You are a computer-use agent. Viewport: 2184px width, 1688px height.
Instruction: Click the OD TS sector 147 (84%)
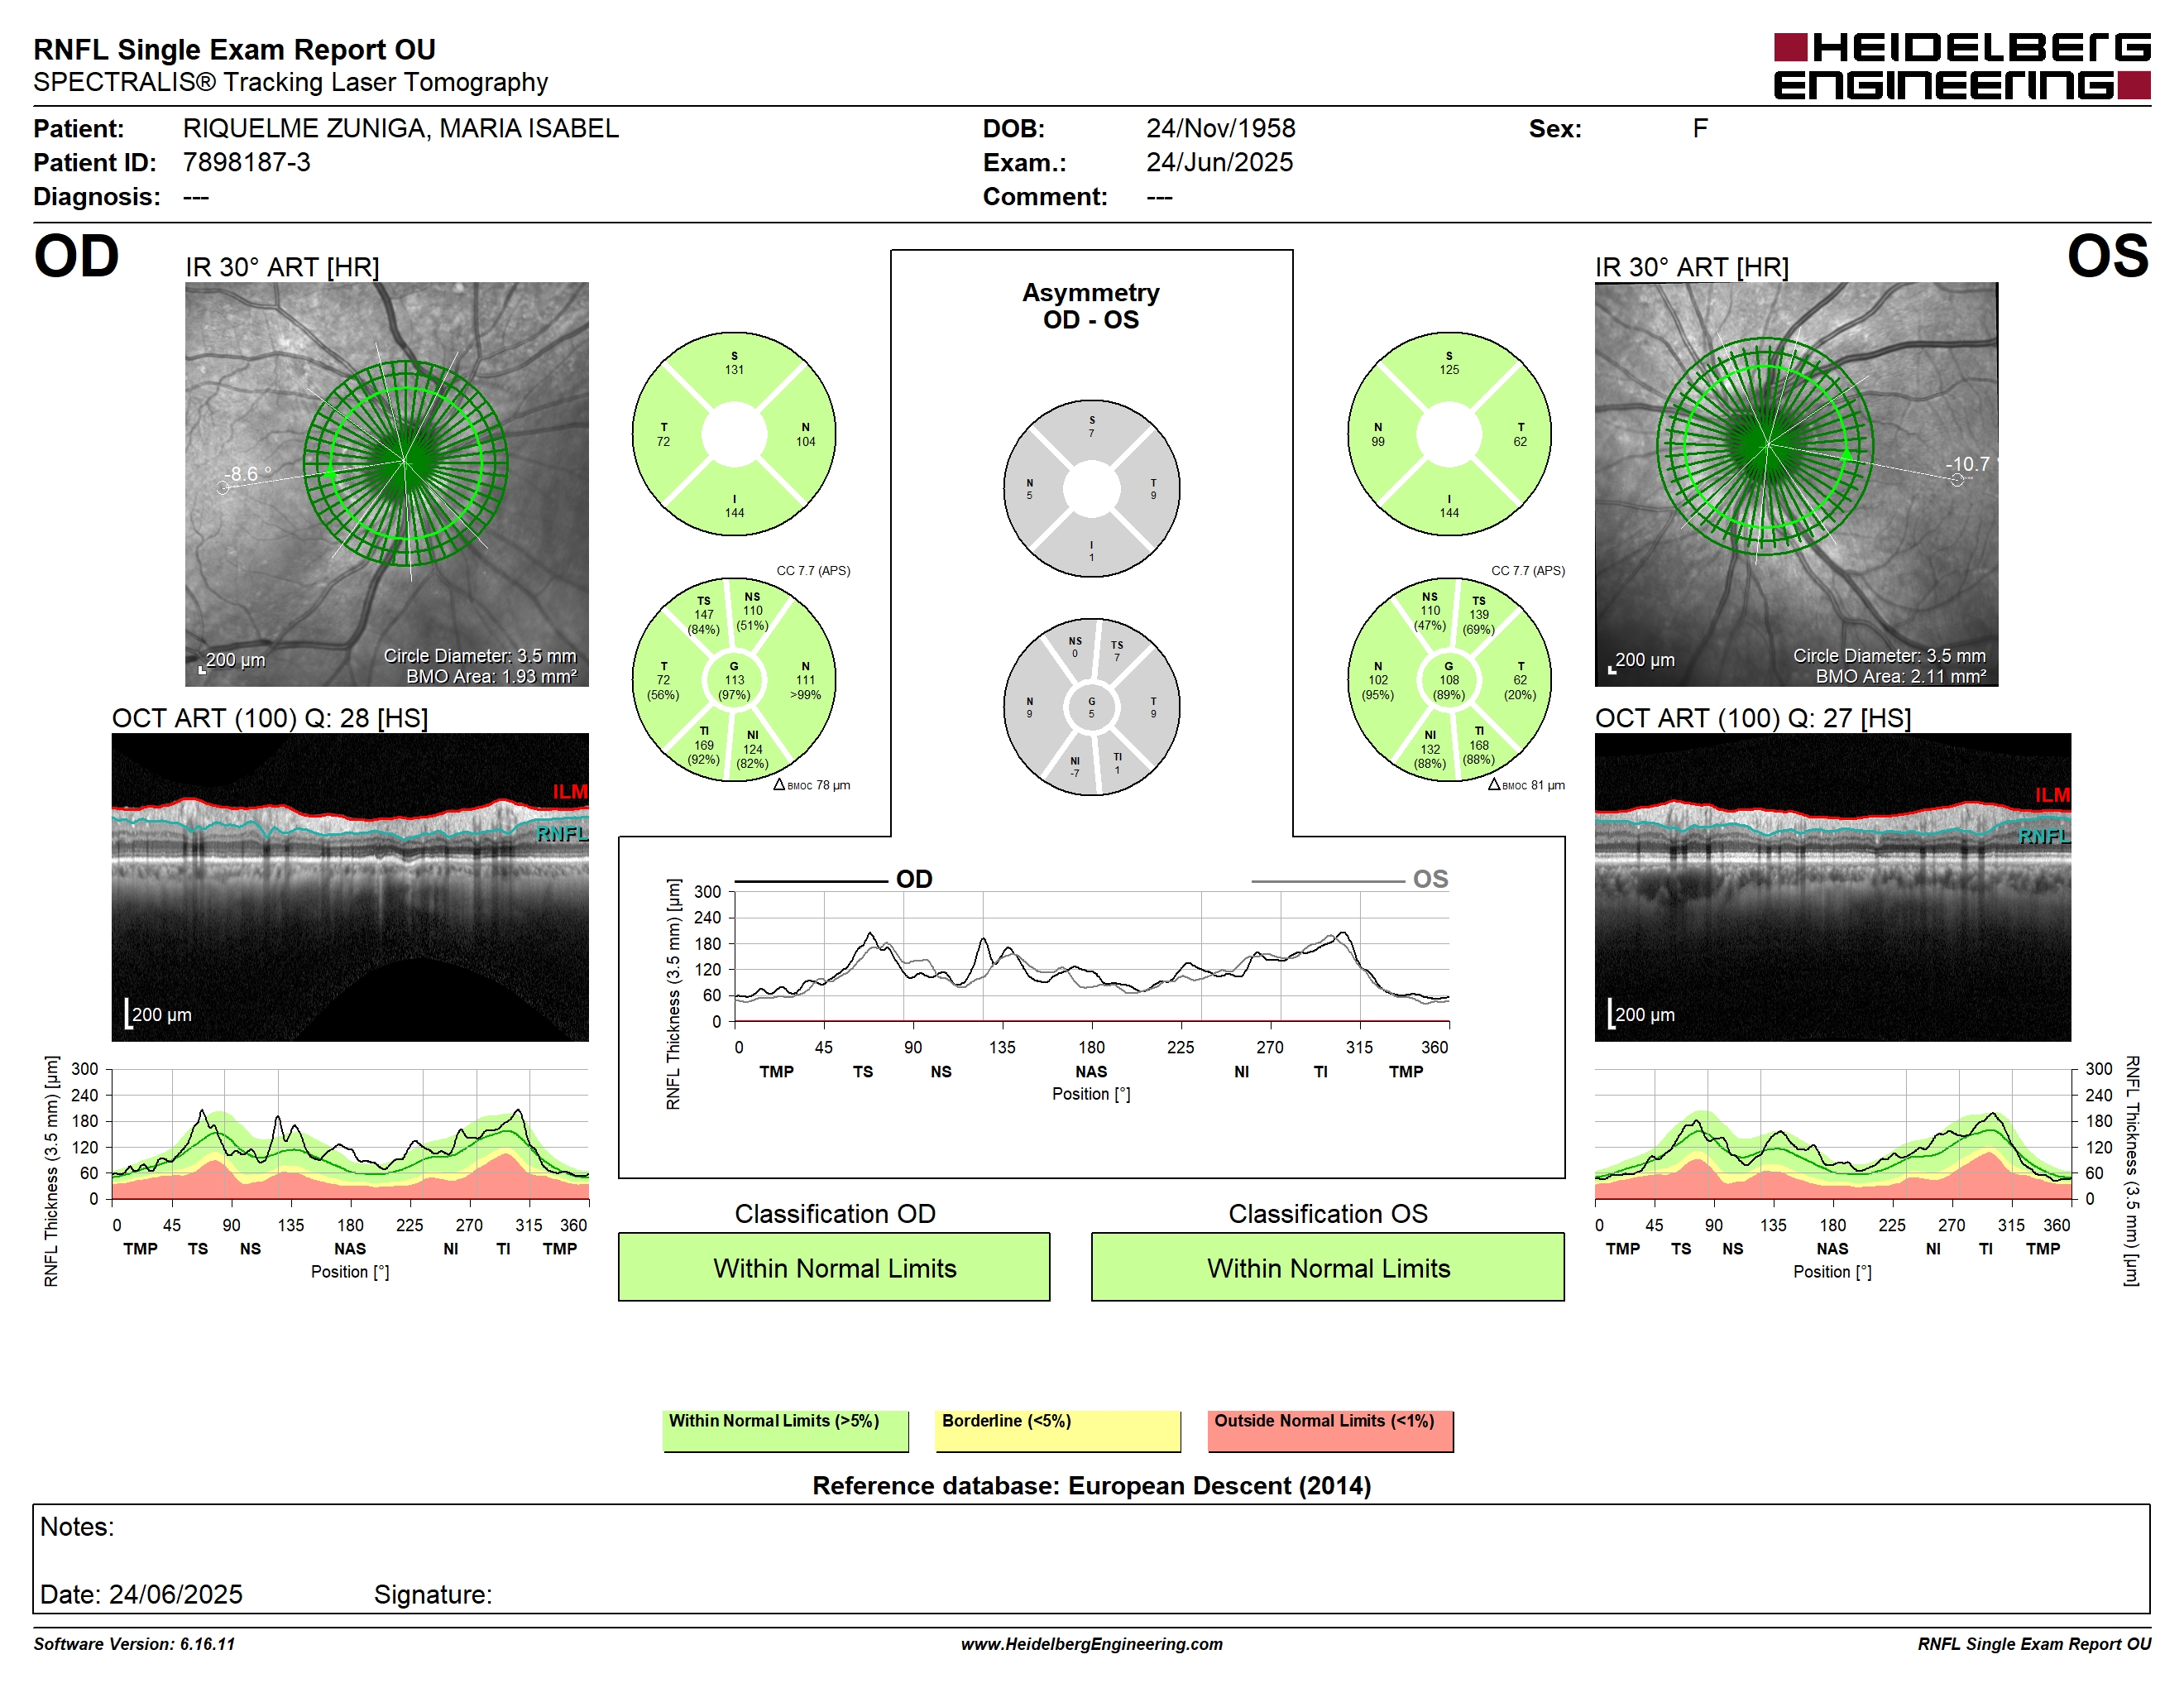pos(704,615)
